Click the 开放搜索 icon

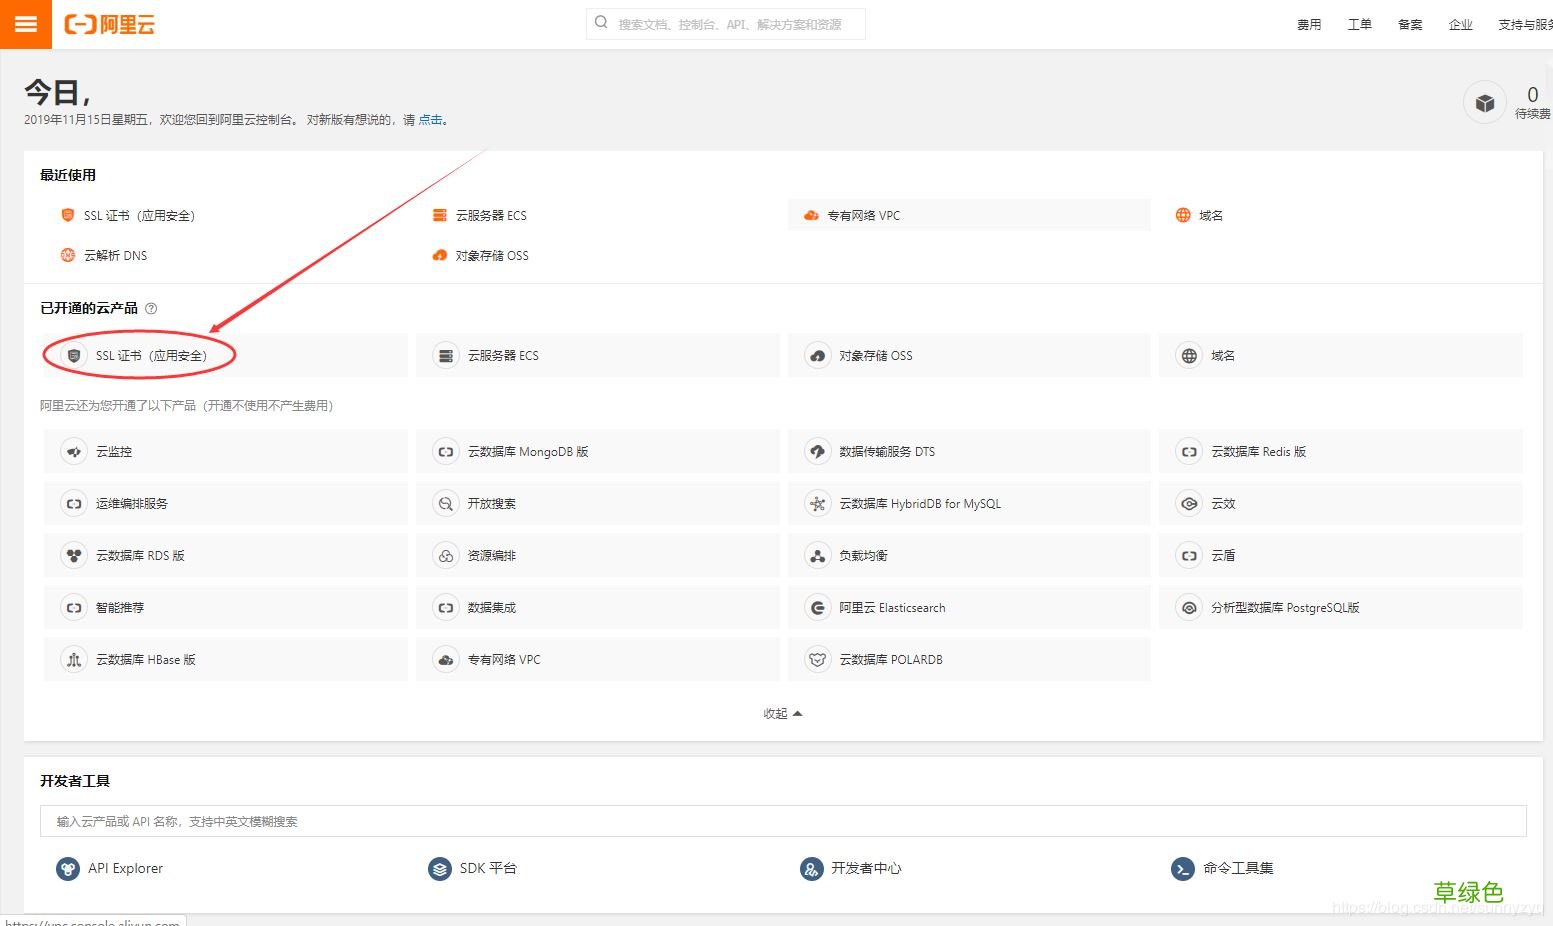tap(446, 503)
